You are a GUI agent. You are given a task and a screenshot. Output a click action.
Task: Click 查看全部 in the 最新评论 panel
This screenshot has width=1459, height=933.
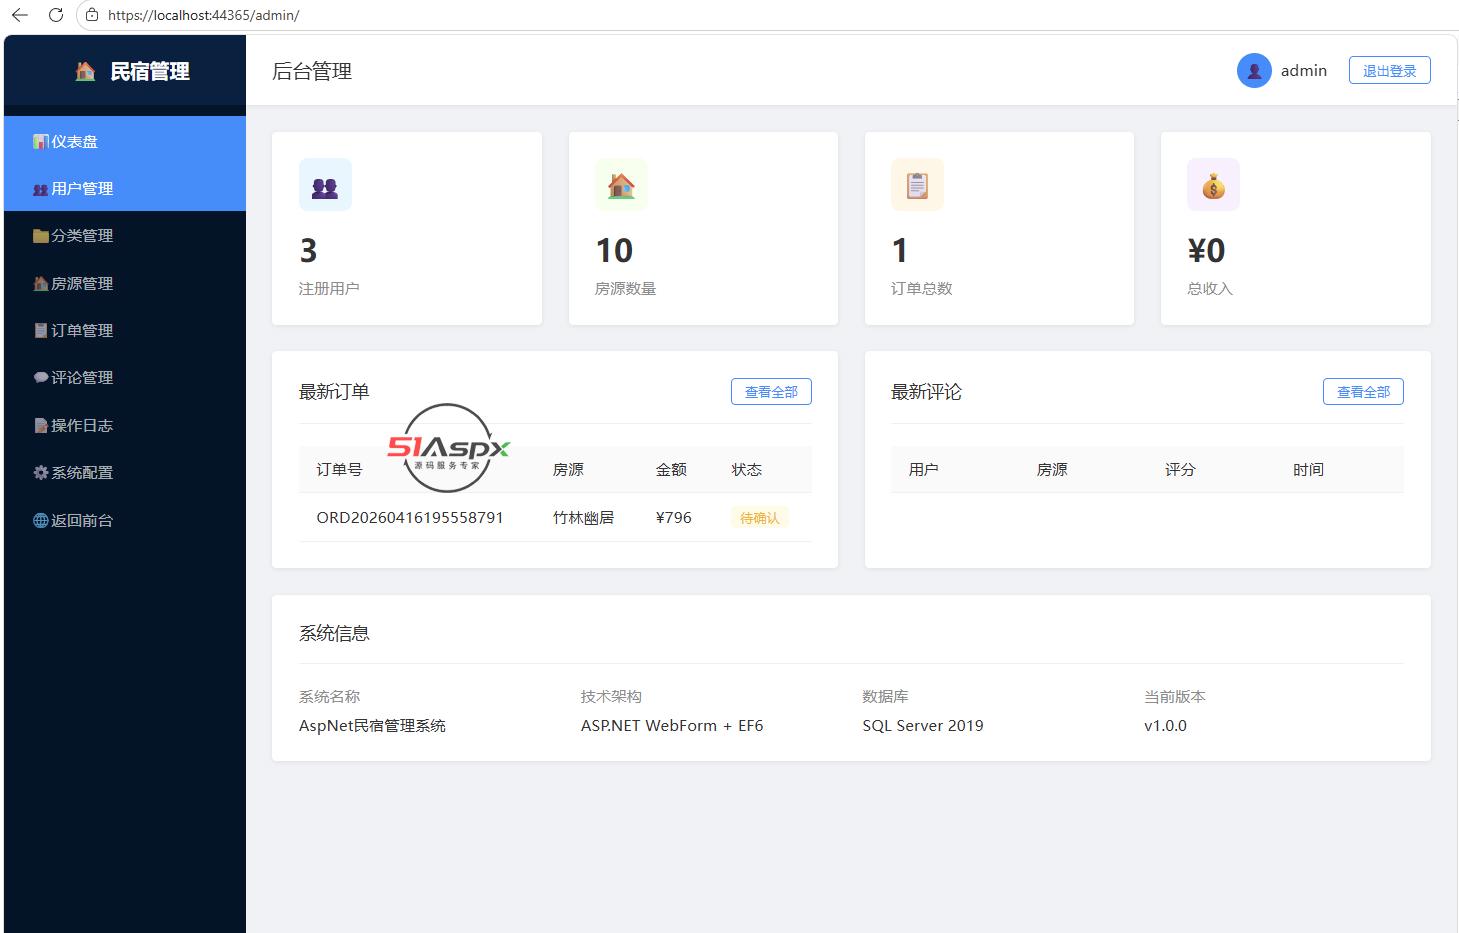(x=1363, y=392)
